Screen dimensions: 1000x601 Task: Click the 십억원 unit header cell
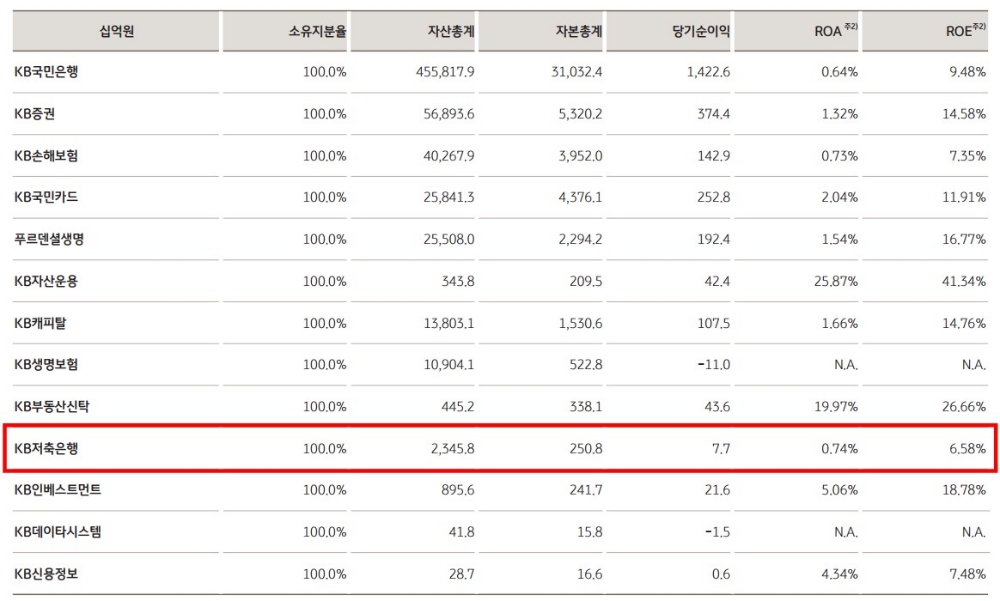116,31
